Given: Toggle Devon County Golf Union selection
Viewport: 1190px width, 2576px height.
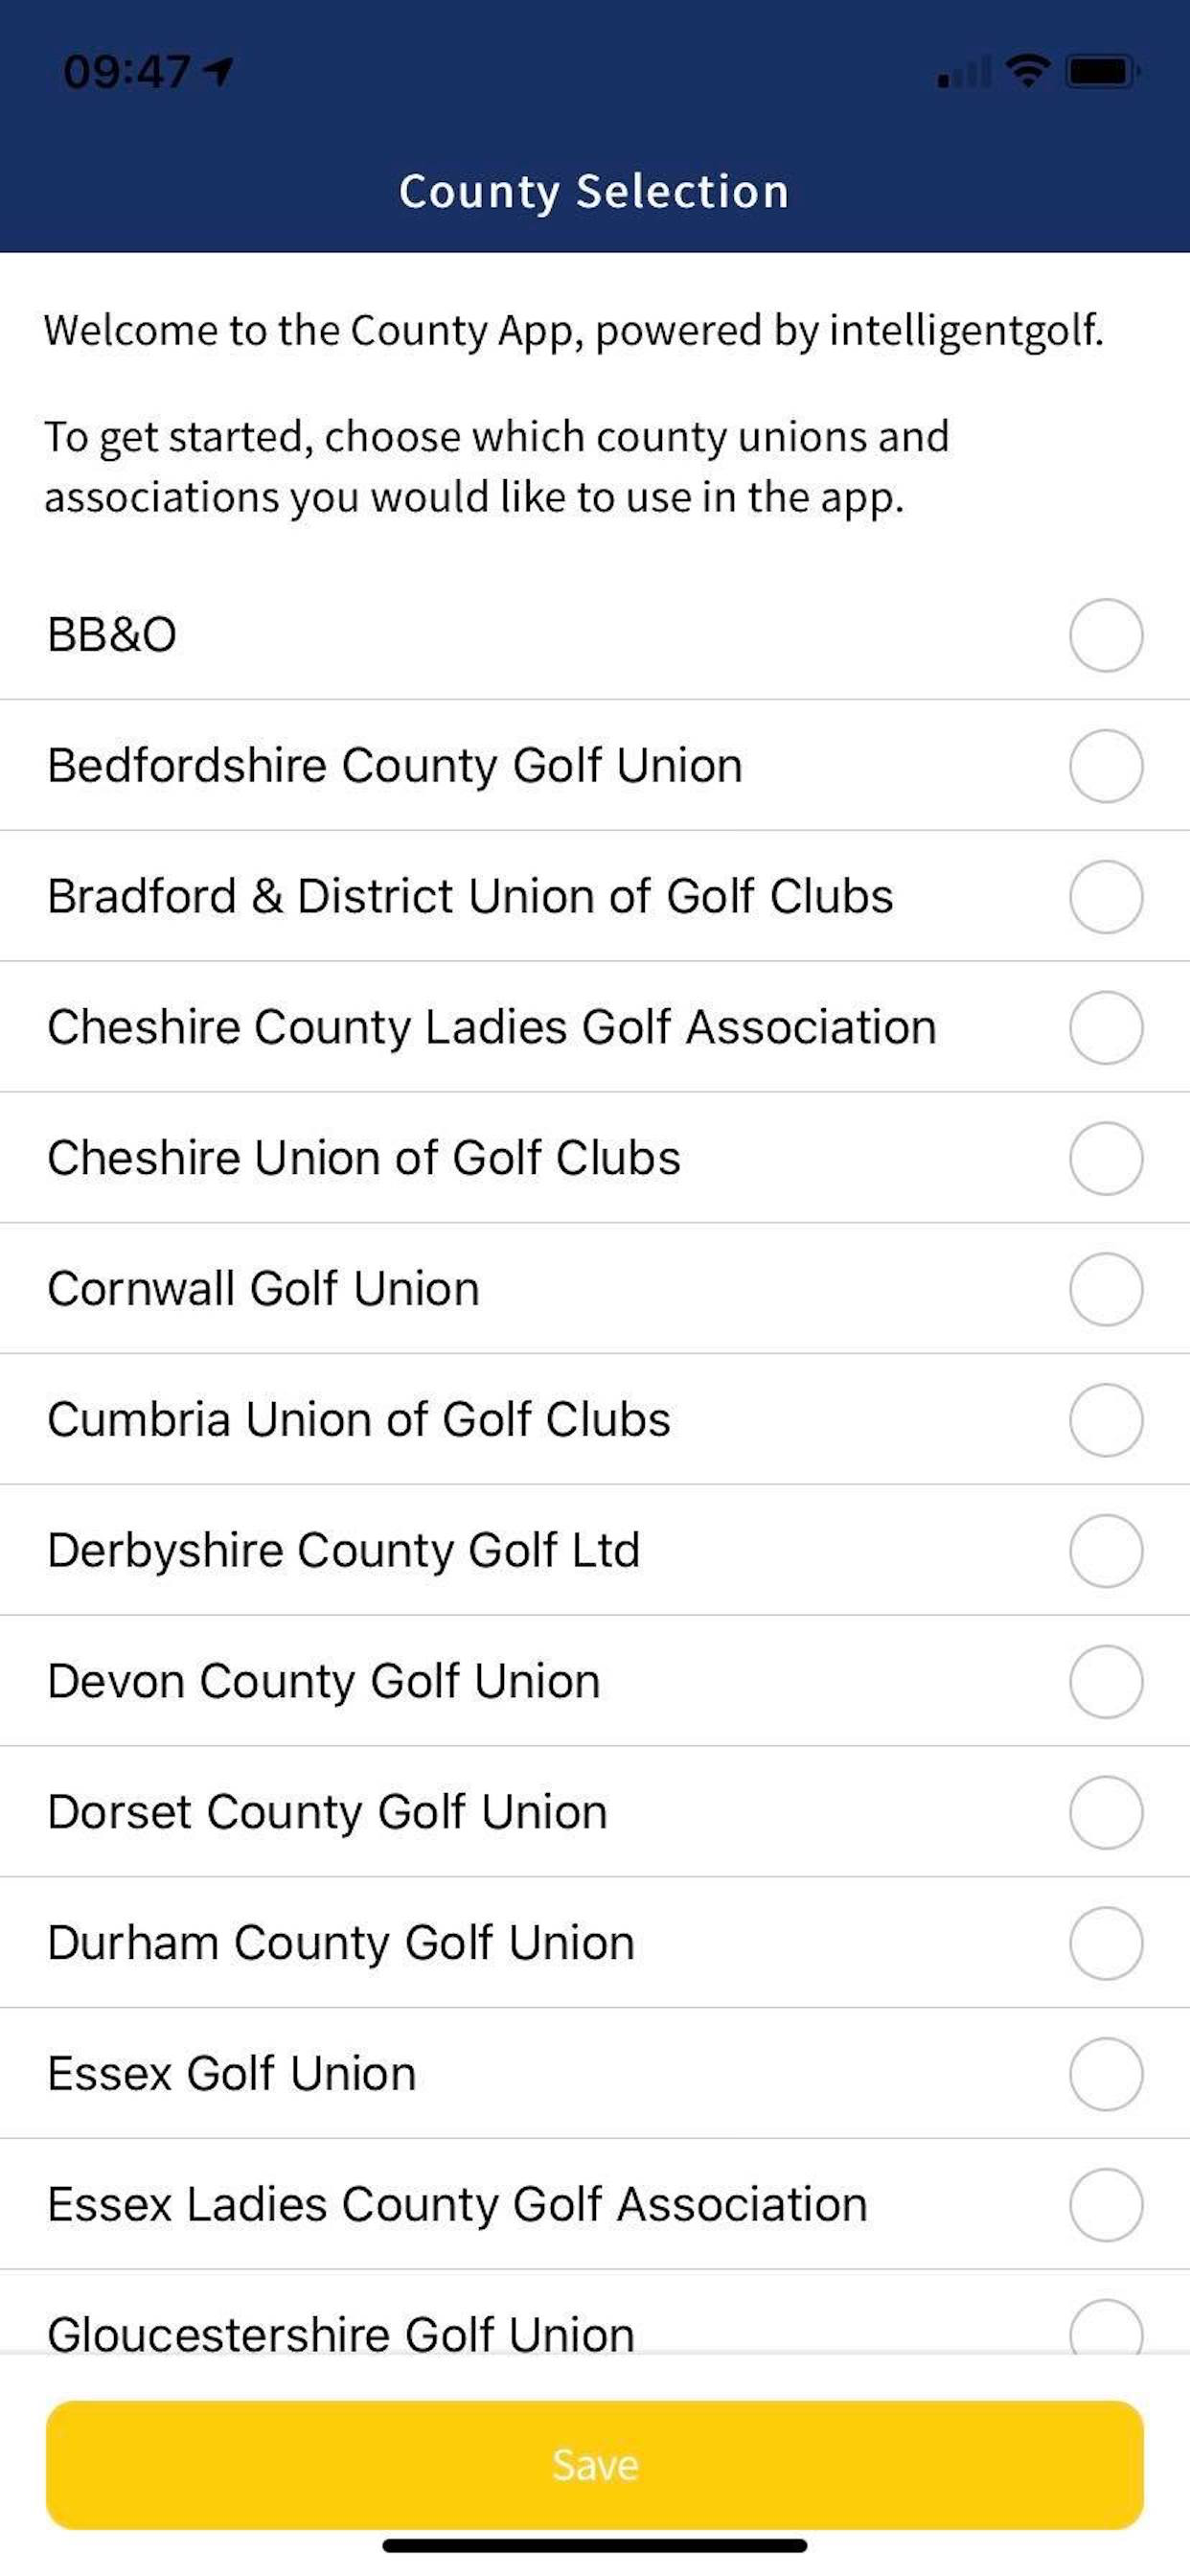Looking at the screenshot, I should (1105, 1681).
